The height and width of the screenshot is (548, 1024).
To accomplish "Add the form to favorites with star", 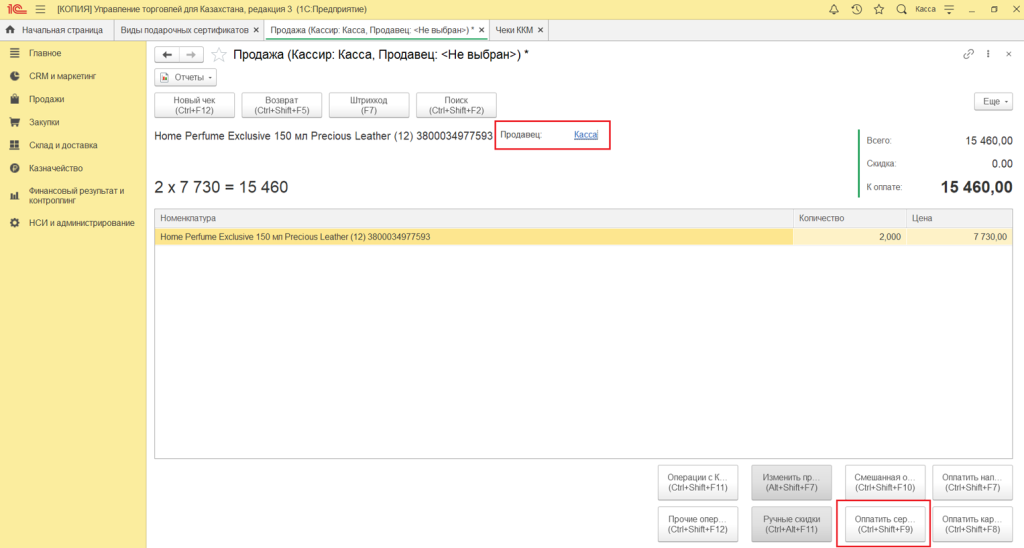I will pyautogui.click(x=219, y=55).
